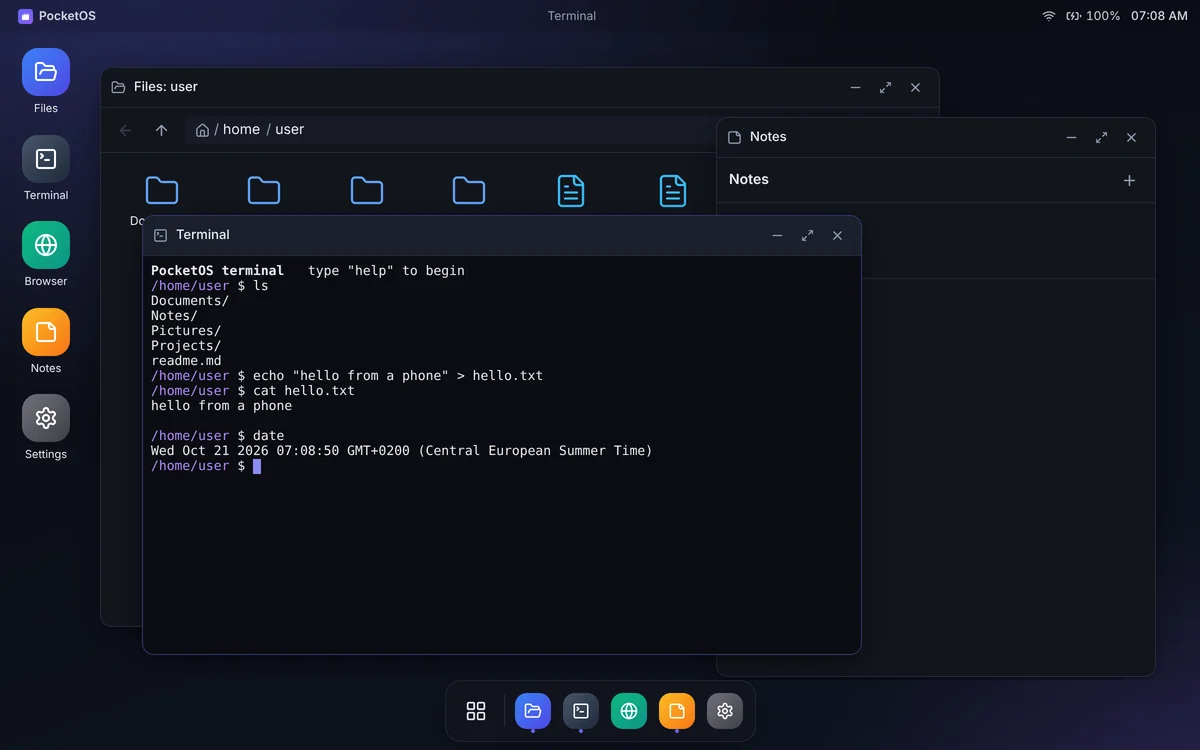The image size is (1200, 750).
Task: Click the PocketOS logo in top bar
Action: [26, 16]
